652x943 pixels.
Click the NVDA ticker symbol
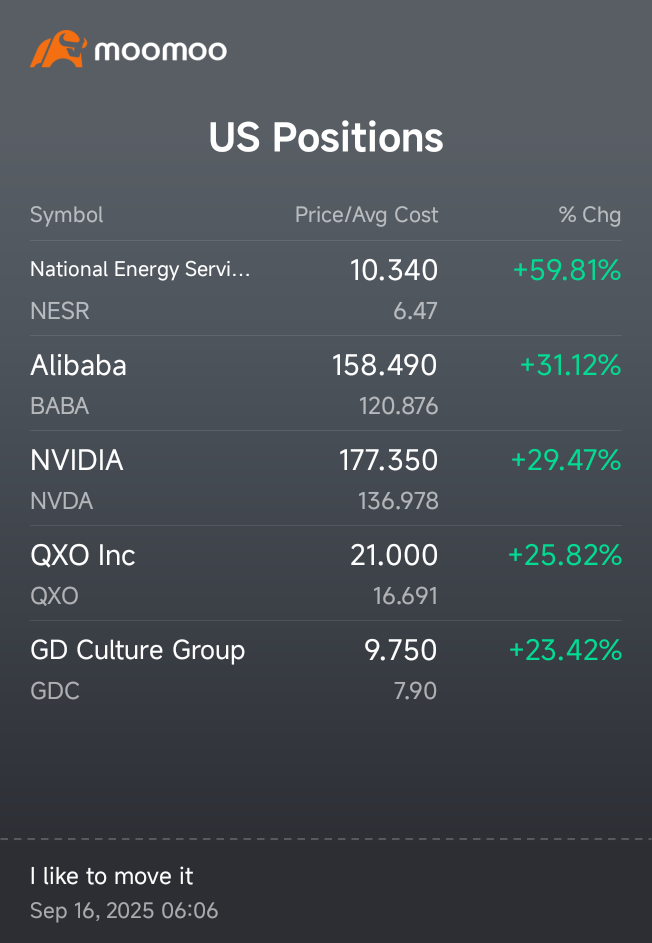(62, 501)
